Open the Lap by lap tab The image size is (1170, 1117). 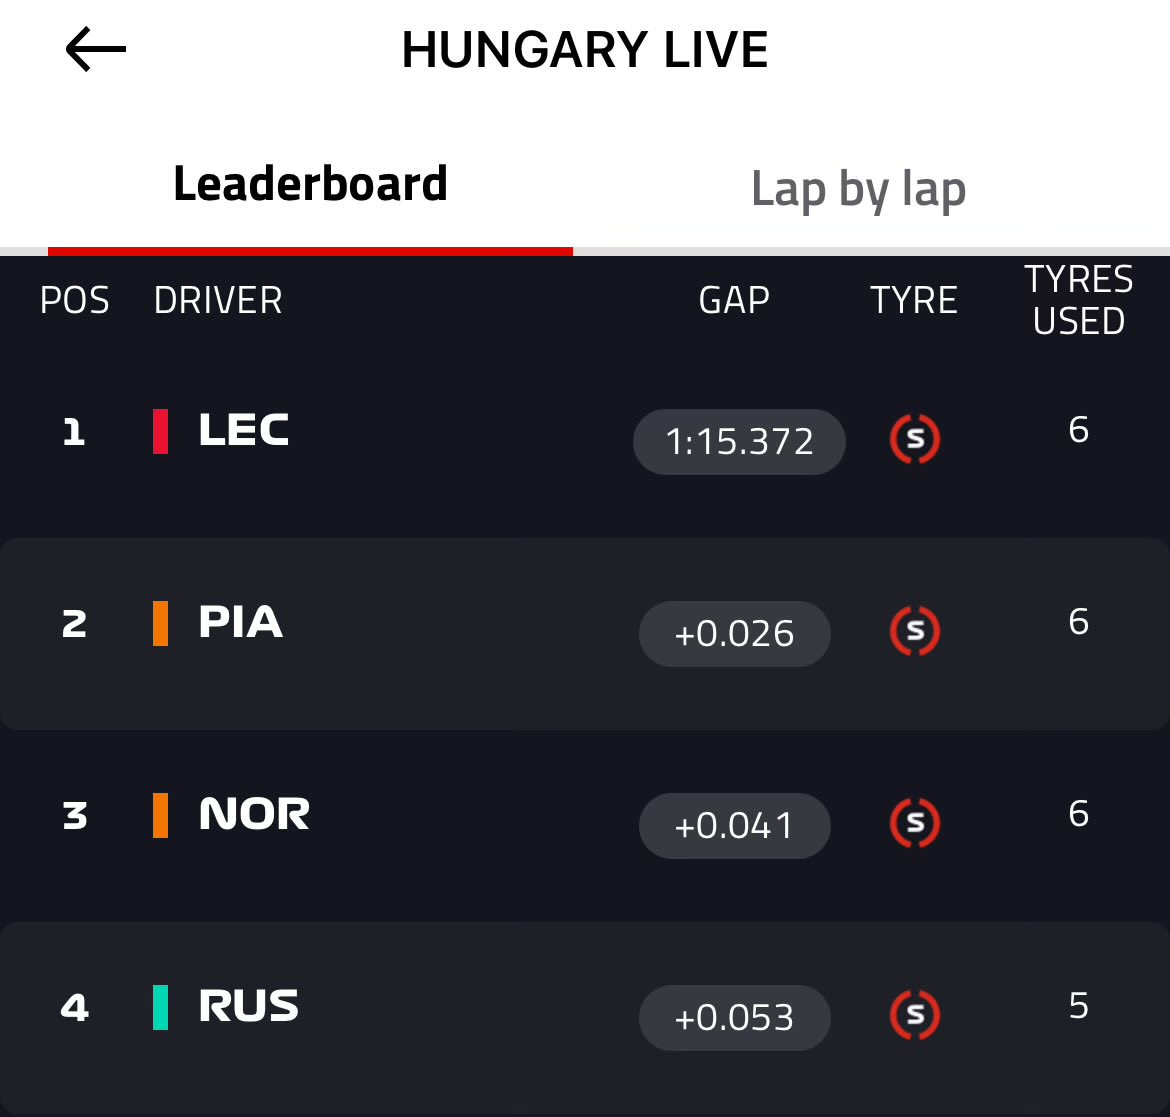(x=858, y=190)
